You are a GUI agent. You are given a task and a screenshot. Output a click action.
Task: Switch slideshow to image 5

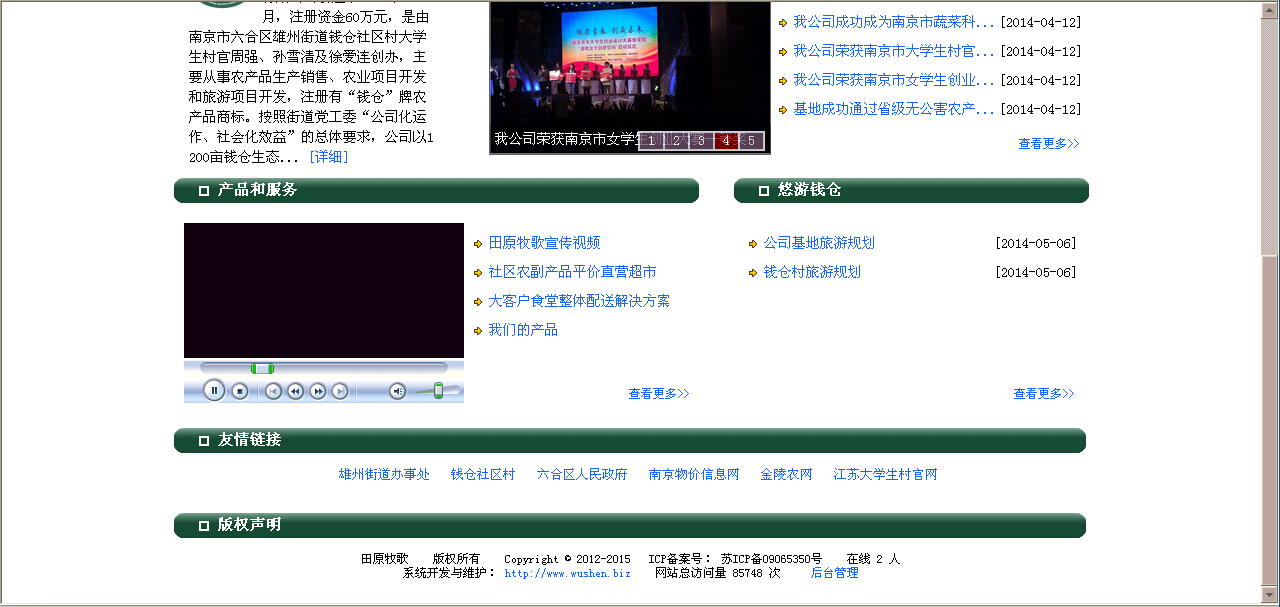pyautogui.click(x=751, y=141)
